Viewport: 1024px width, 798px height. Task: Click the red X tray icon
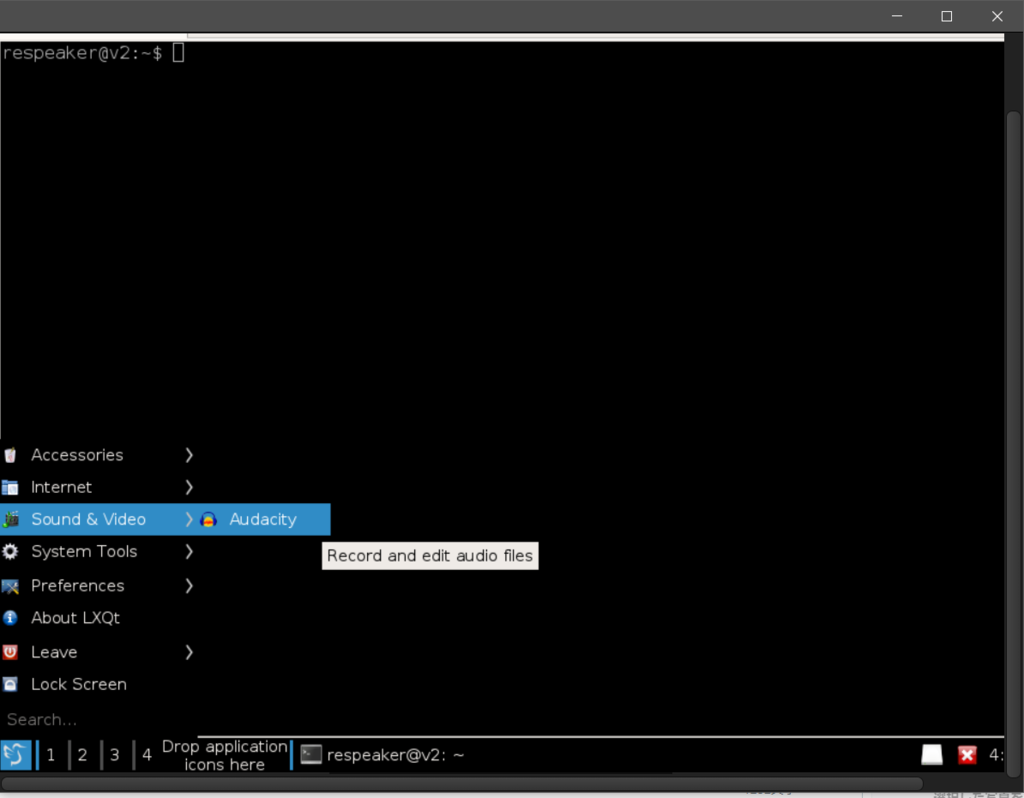(967, 755)
